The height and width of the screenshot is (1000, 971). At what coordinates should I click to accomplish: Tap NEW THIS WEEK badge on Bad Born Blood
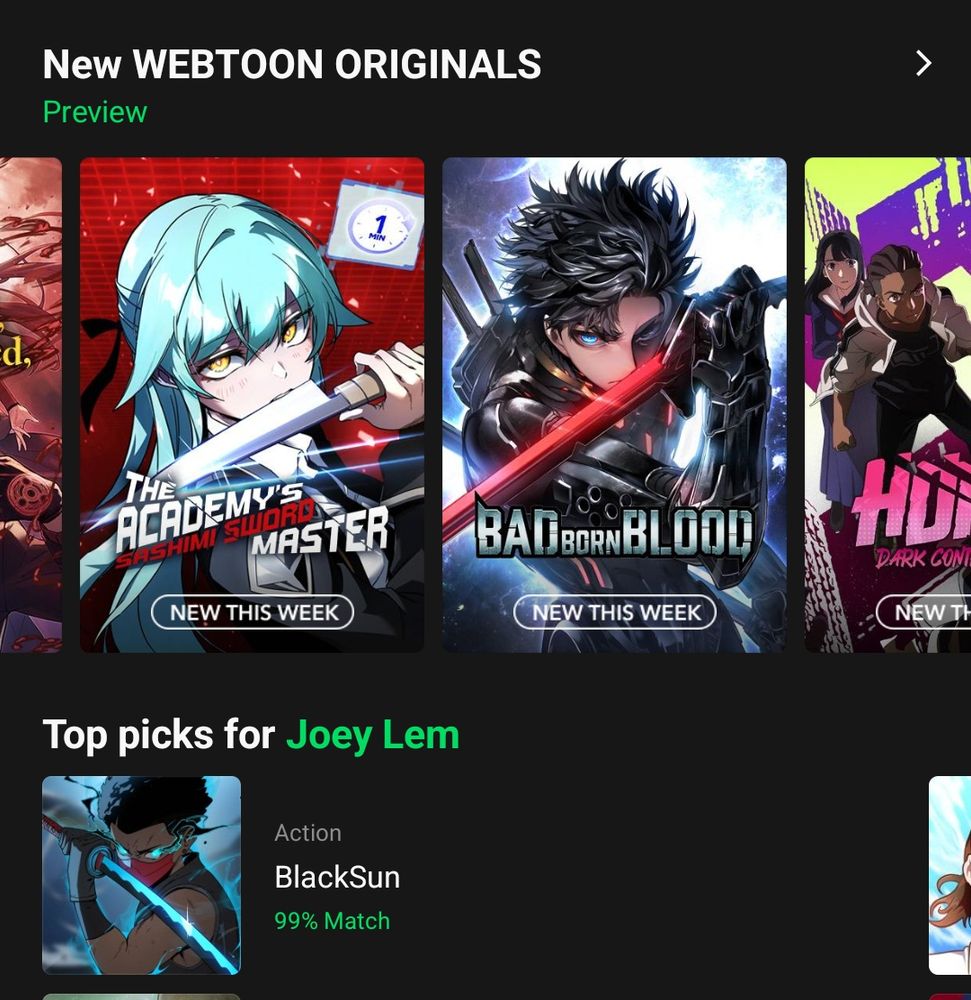point(615,612)
